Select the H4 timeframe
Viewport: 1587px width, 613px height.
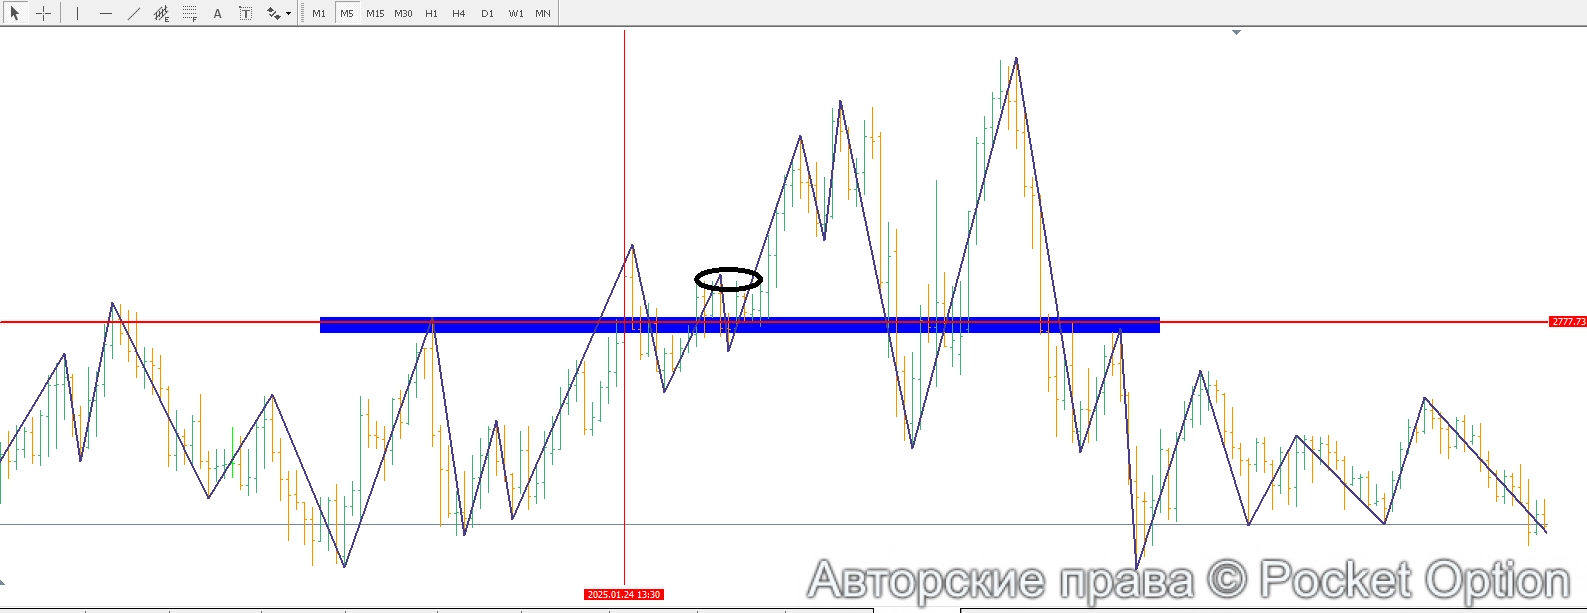tap(459, 13)
